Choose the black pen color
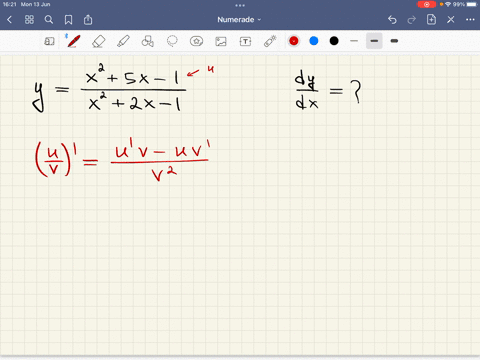The height and width of the screenshot is (360, 480). [334, 41]
